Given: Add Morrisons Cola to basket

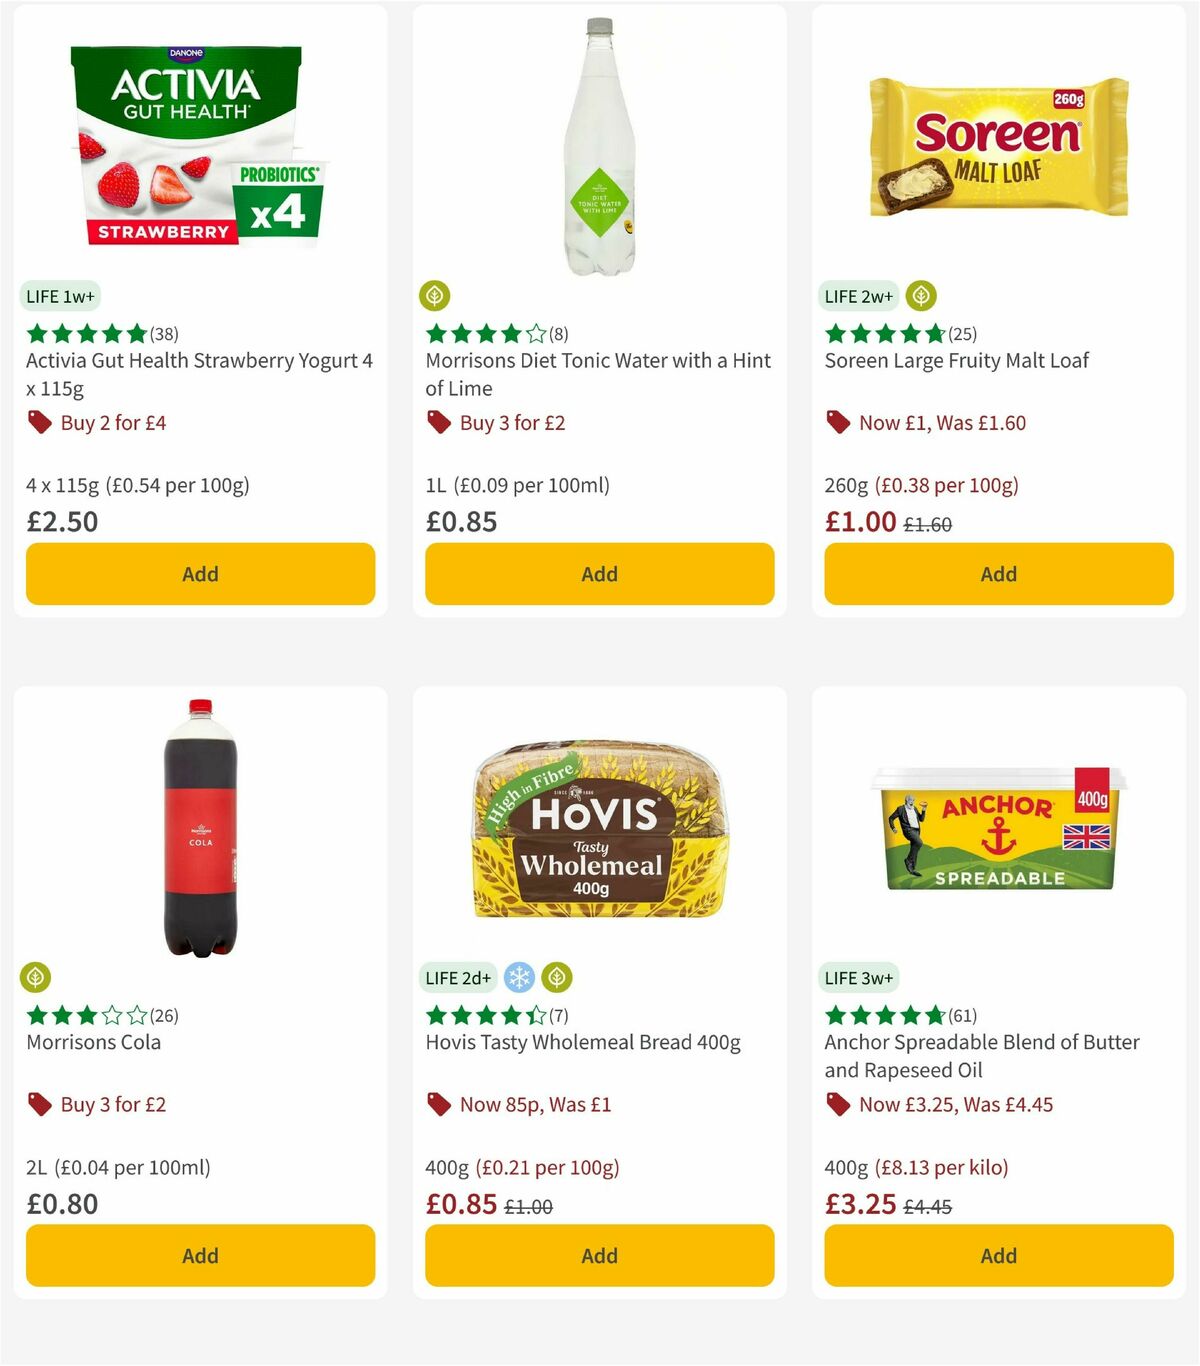Looking at the screenshot, I should pyautogui.click(x=200, y=1255).
